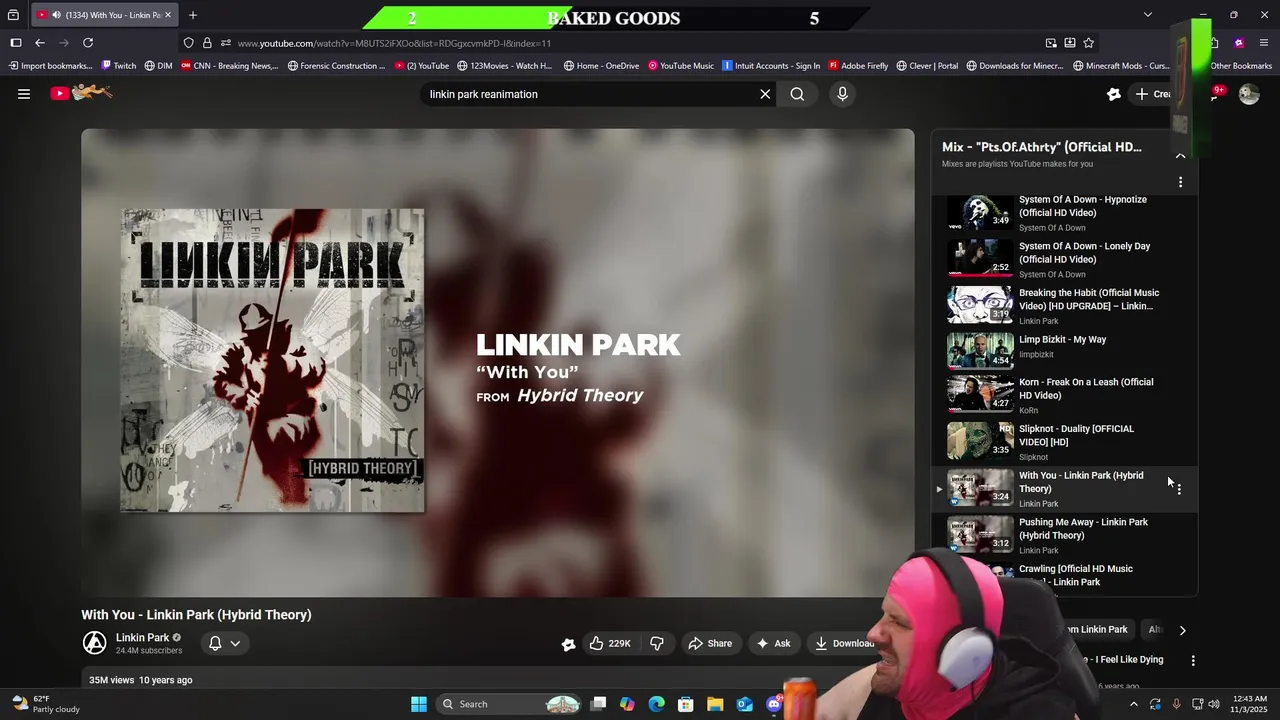Clear the search box with the X
The height and width of the screenshot is (720, 1280).
(765, 94)
